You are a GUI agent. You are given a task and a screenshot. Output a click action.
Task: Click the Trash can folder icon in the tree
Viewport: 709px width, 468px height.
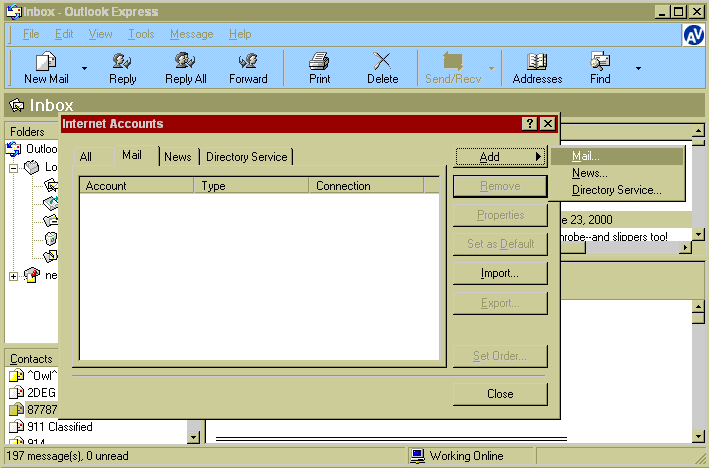coord(51,238)
